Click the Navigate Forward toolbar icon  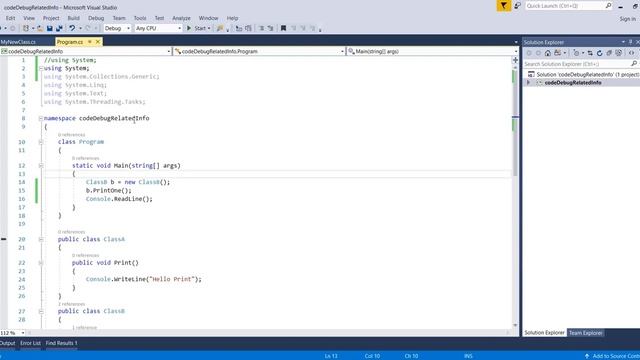tap(13, 29)
